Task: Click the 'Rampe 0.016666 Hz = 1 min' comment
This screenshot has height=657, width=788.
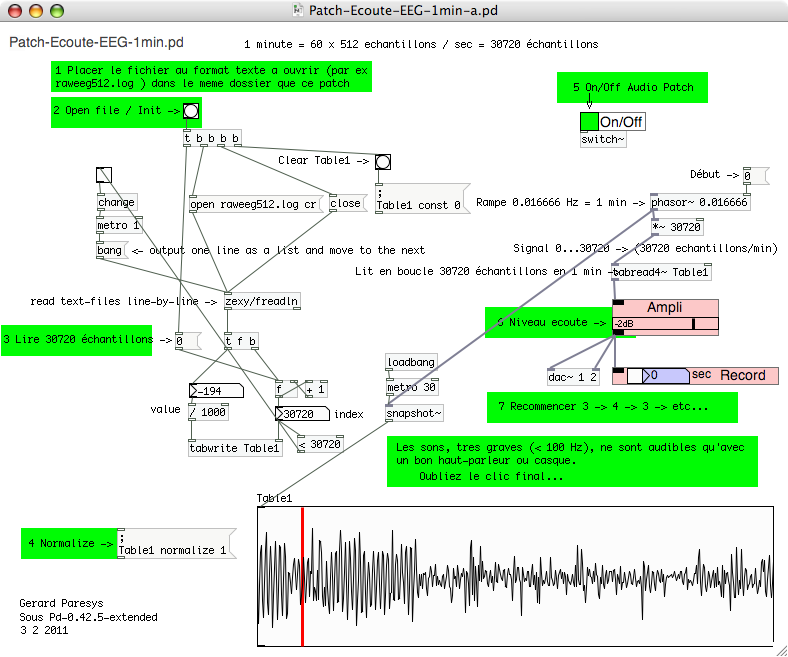Action: [560, 203]
